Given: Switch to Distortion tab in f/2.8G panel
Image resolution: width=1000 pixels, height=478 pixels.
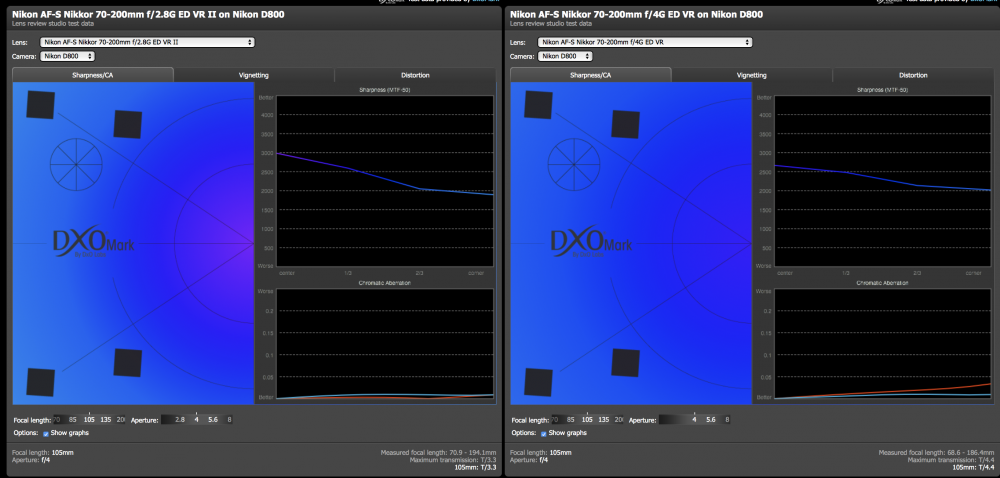Looking at the screenshot, I should pyautogui.click(x=415, y=75).
